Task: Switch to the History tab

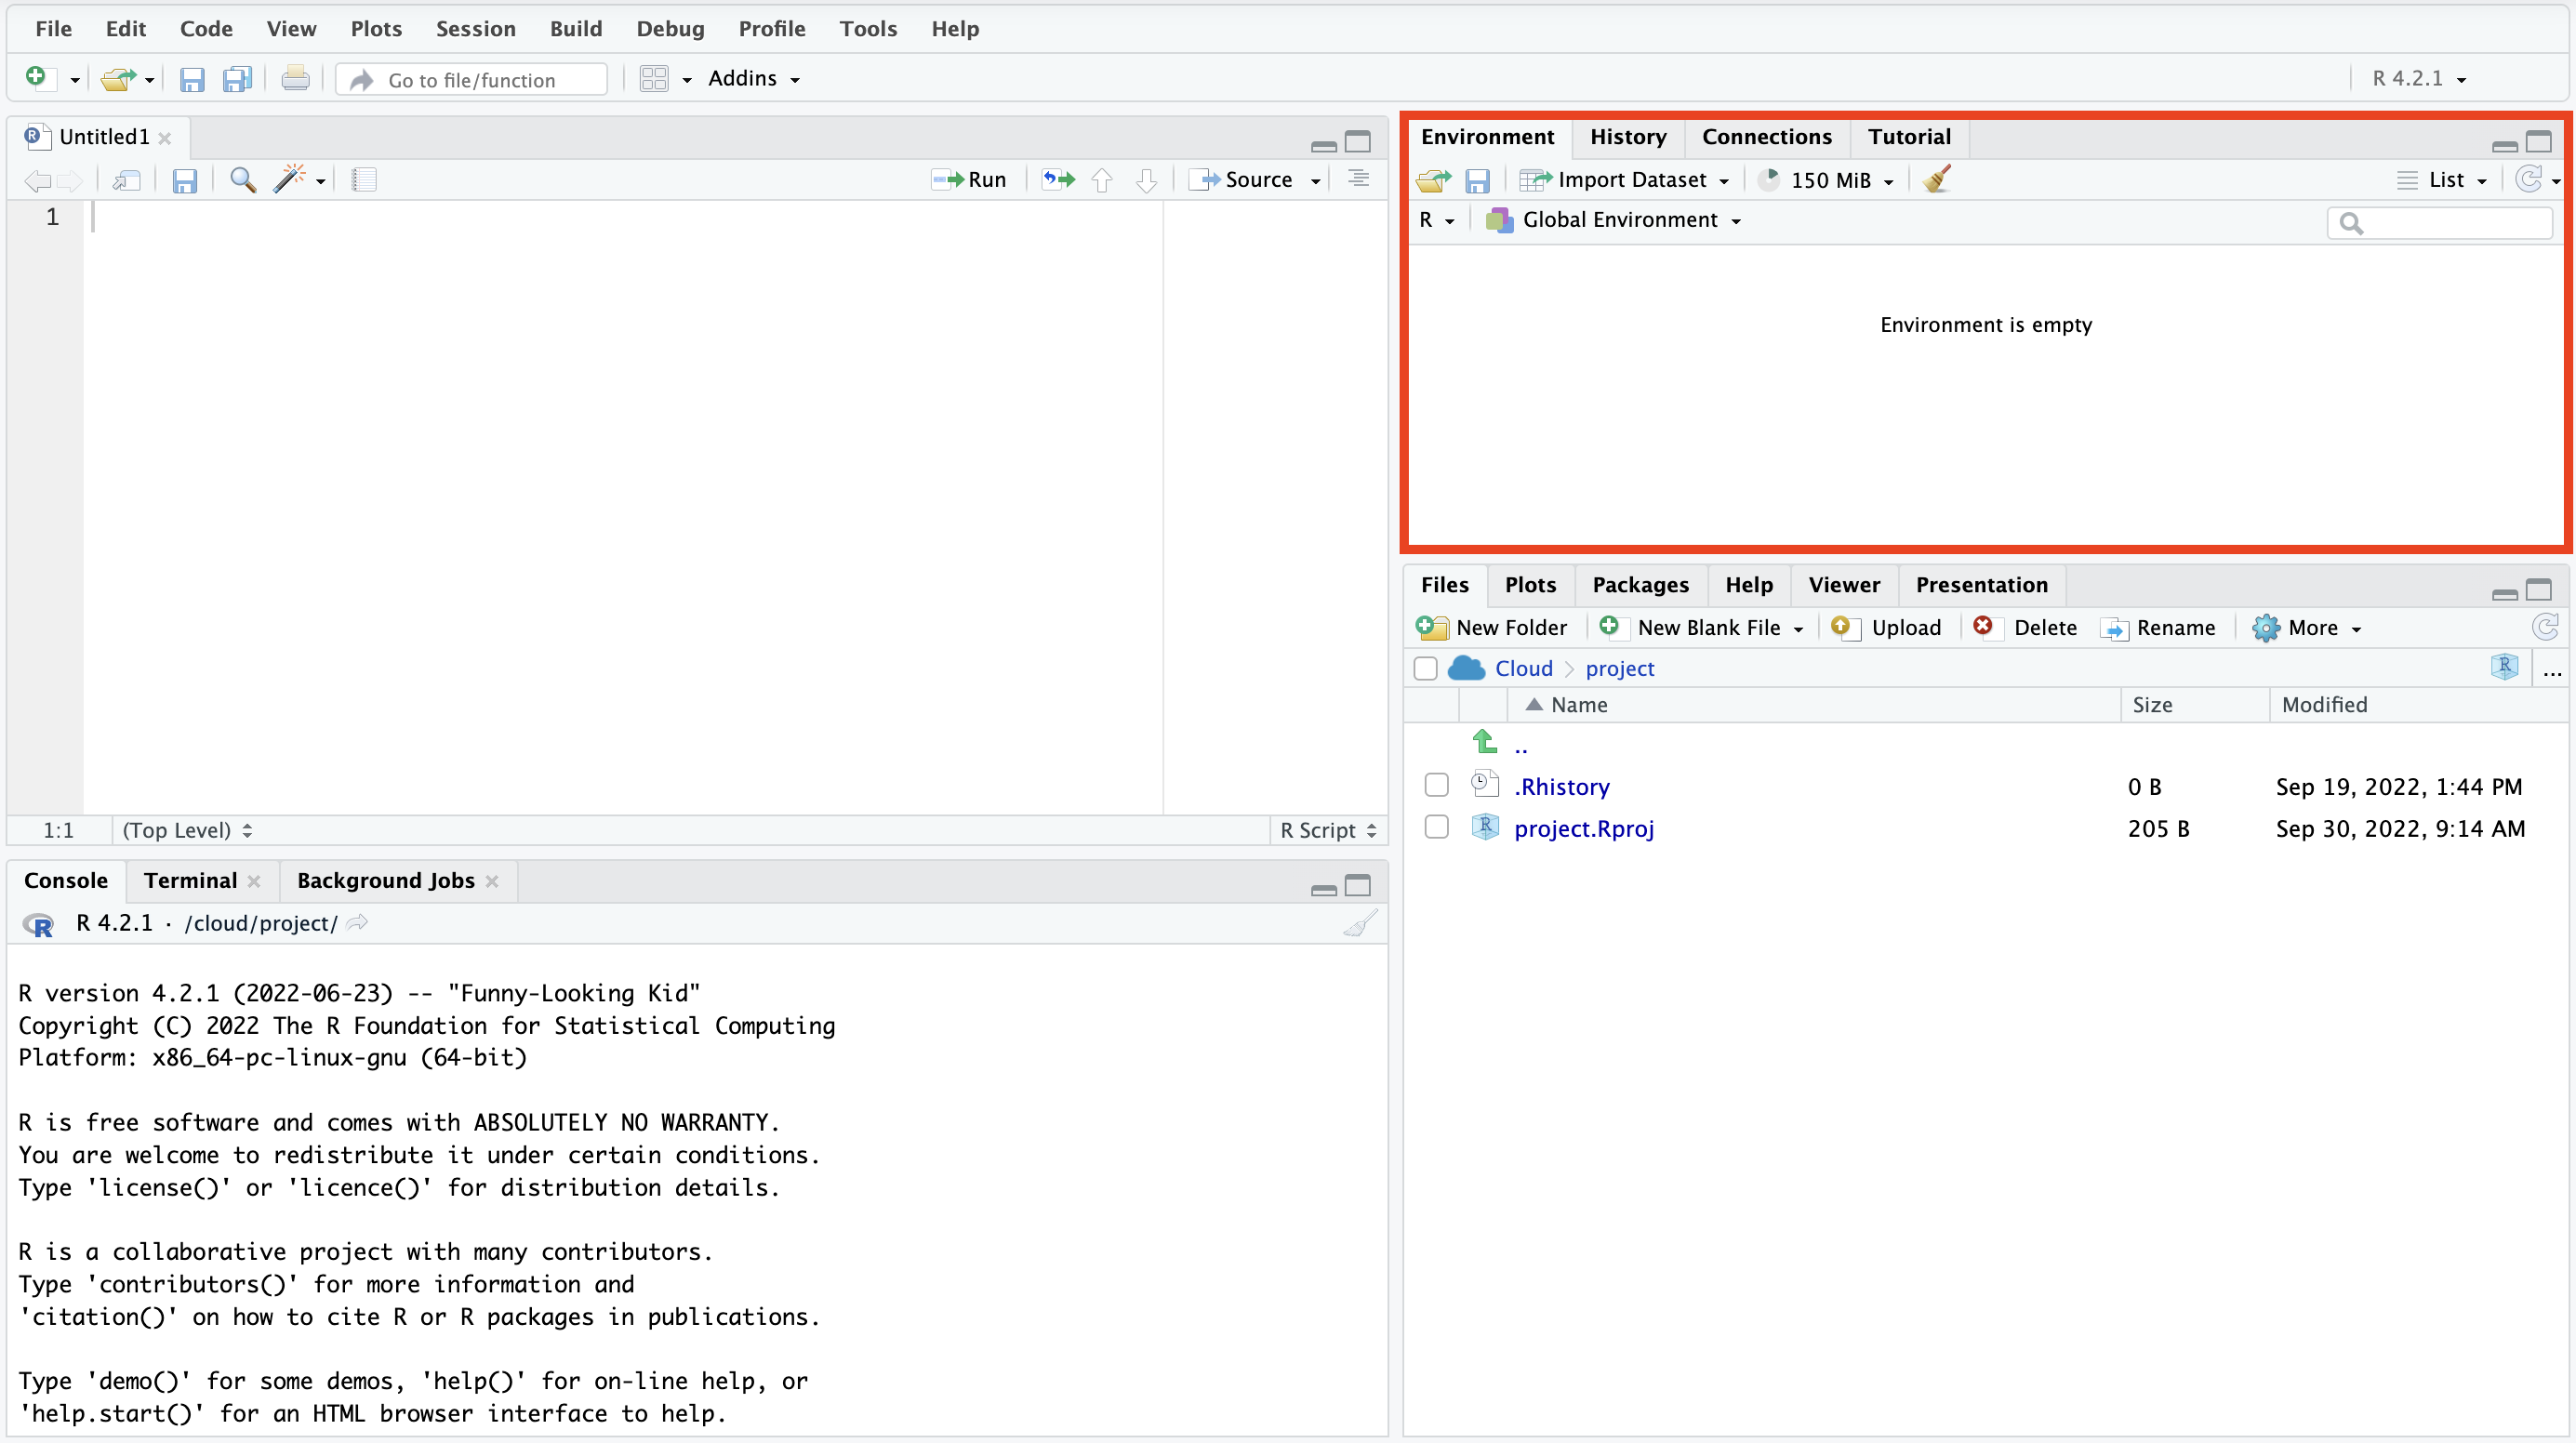Action: 1628,137
